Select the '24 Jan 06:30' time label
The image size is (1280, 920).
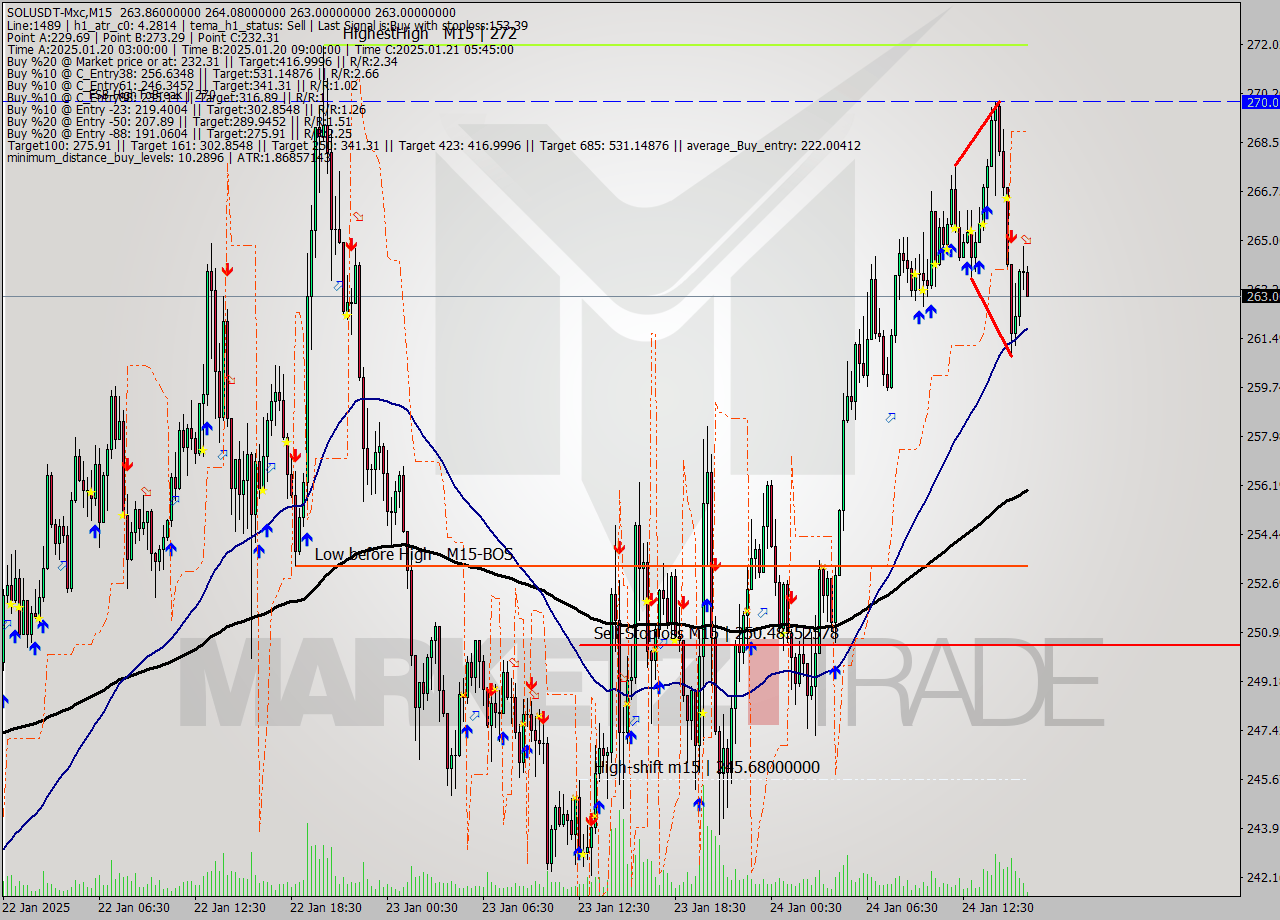[902, 908]
